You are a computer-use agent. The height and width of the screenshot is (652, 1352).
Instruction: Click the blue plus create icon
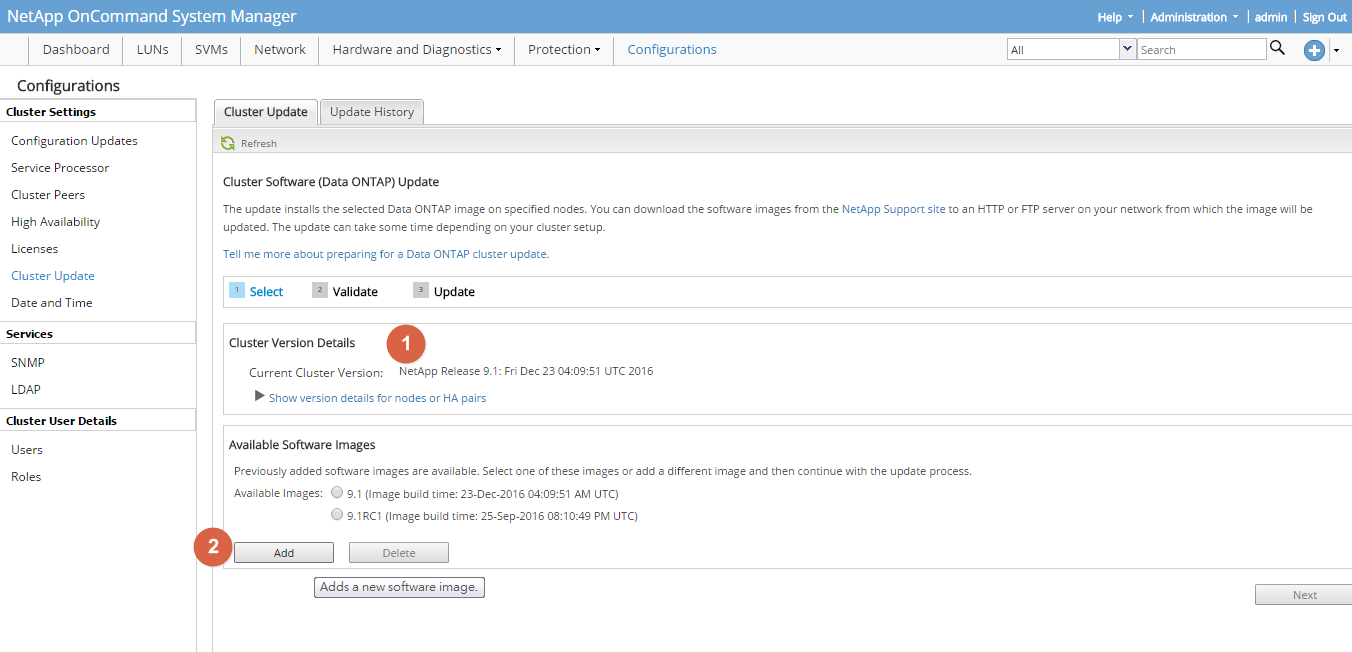[x=1314, y=50]
